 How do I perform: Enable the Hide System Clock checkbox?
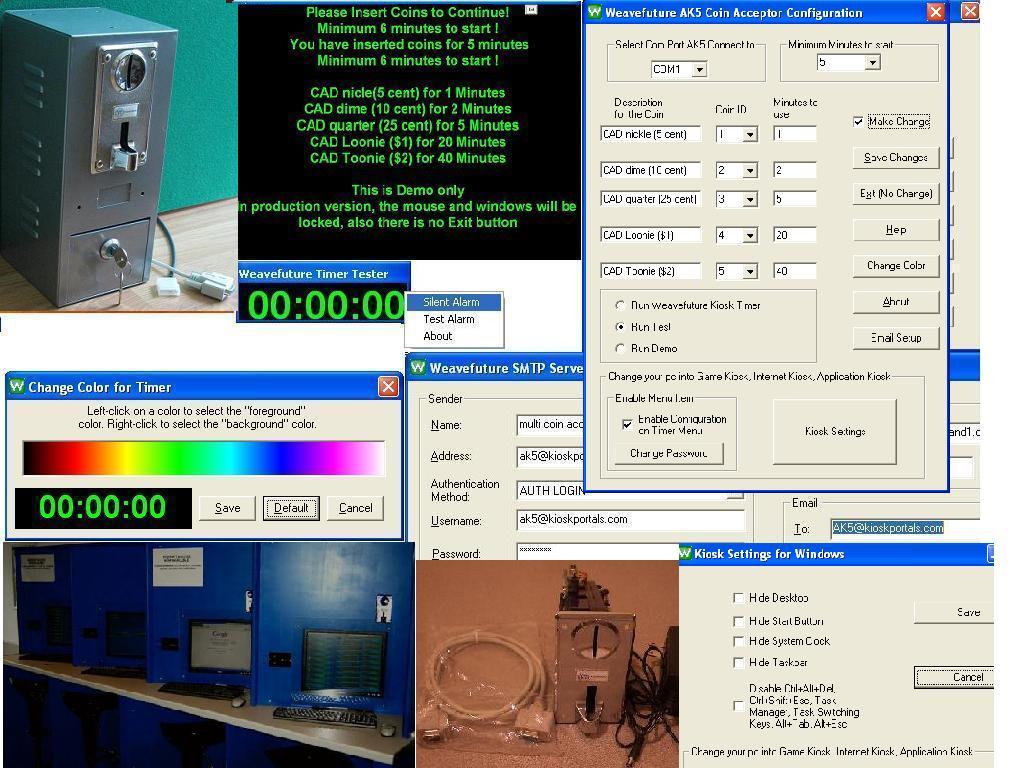click(739, 641)
